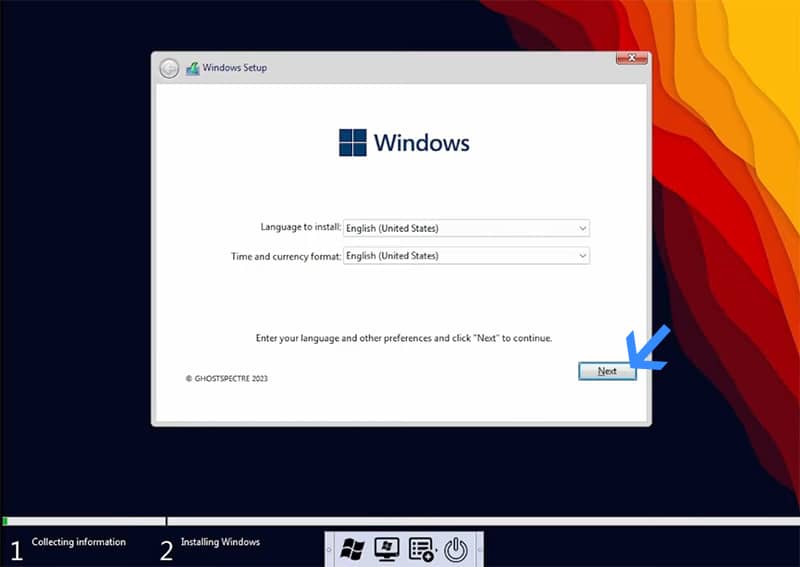Click the 'Time and currency format:' label
Image resolution: width=800 pixels, height=567 pixels.
point(286,256)
